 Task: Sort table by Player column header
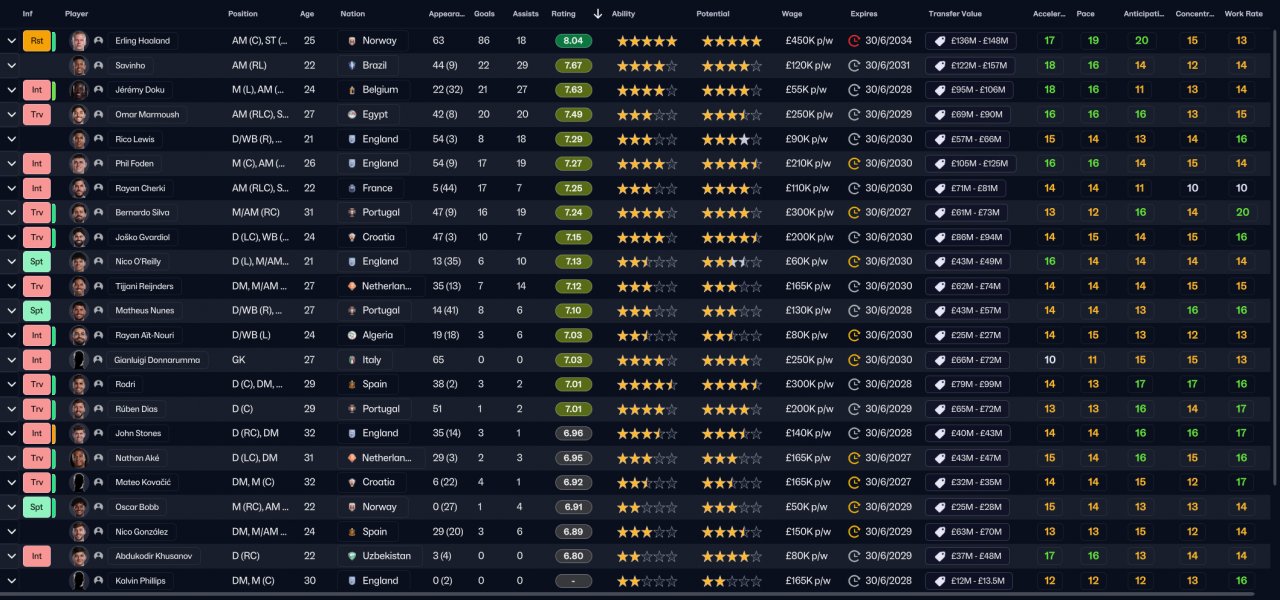76,14
